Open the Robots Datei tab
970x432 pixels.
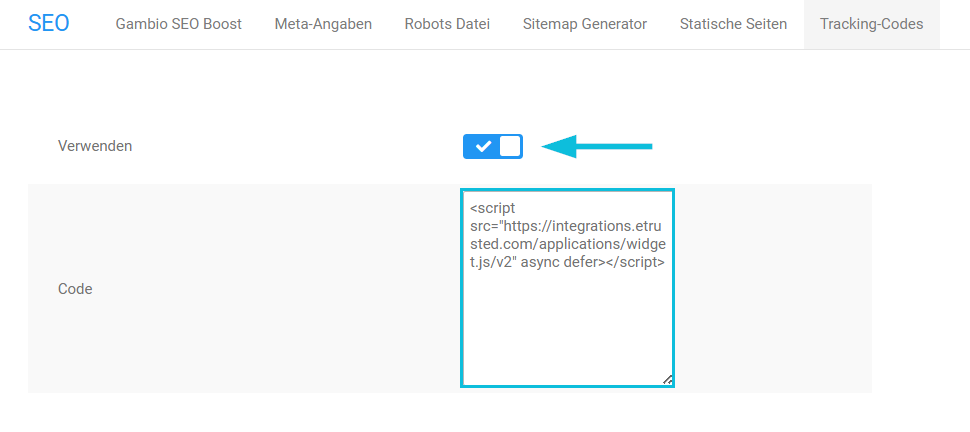[447, 24]
